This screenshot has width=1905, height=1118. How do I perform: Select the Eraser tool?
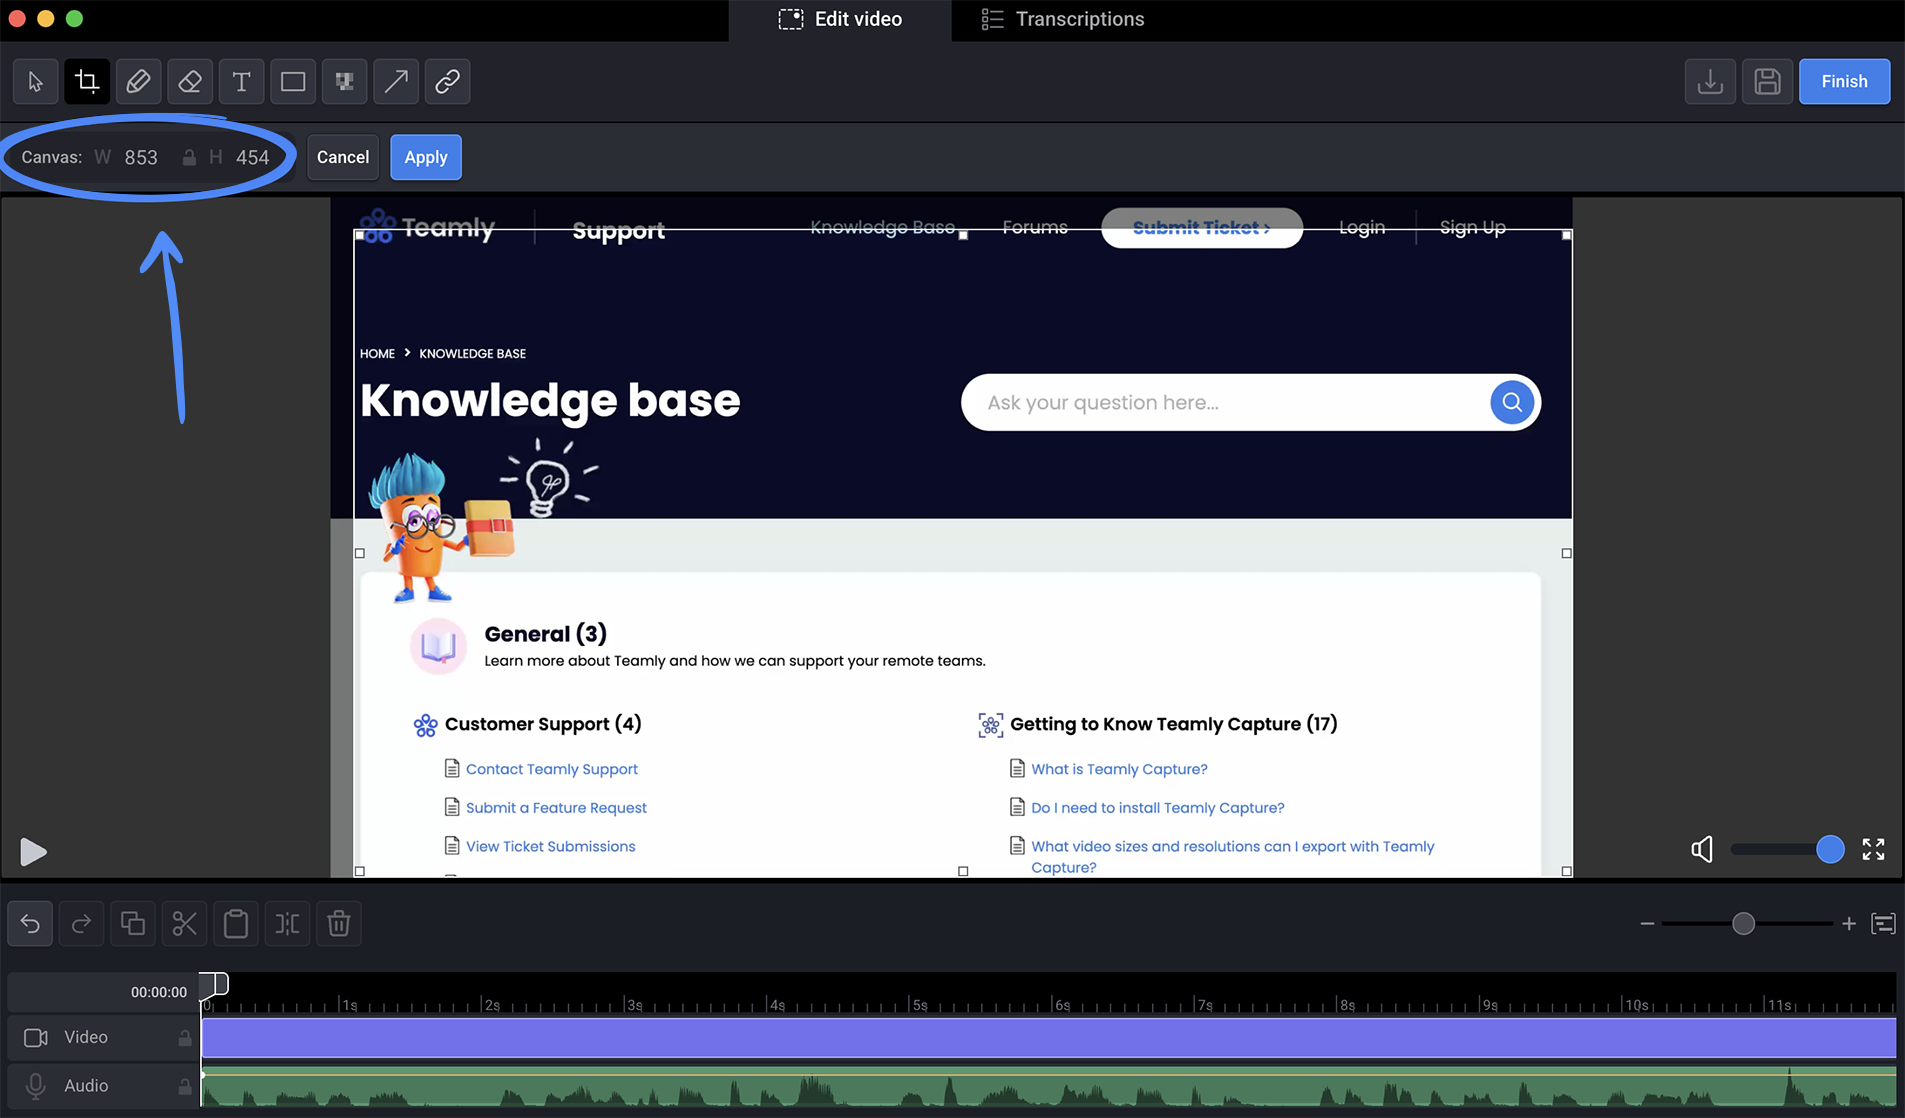coord(190,81)
